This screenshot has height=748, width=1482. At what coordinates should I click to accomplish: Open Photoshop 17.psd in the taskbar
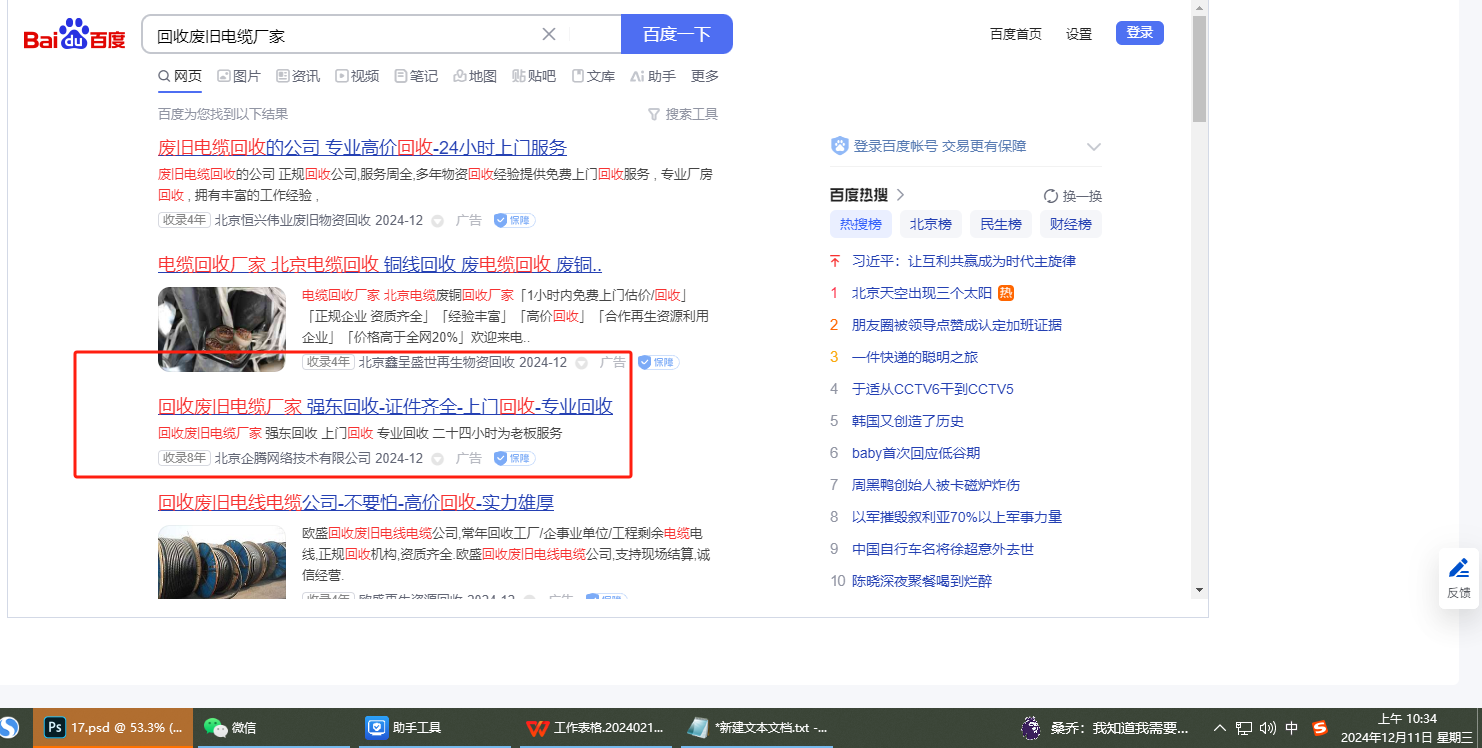(115, 727)
